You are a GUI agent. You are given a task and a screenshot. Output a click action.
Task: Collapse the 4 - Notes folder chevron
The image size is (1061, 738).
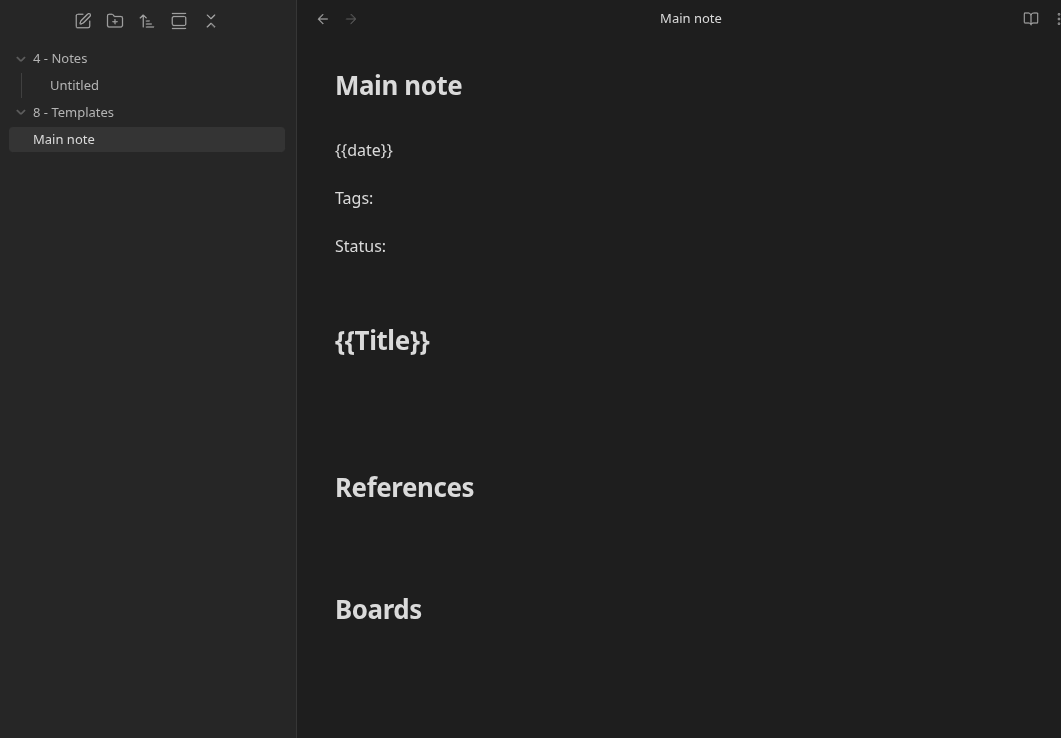pos(21,59)
